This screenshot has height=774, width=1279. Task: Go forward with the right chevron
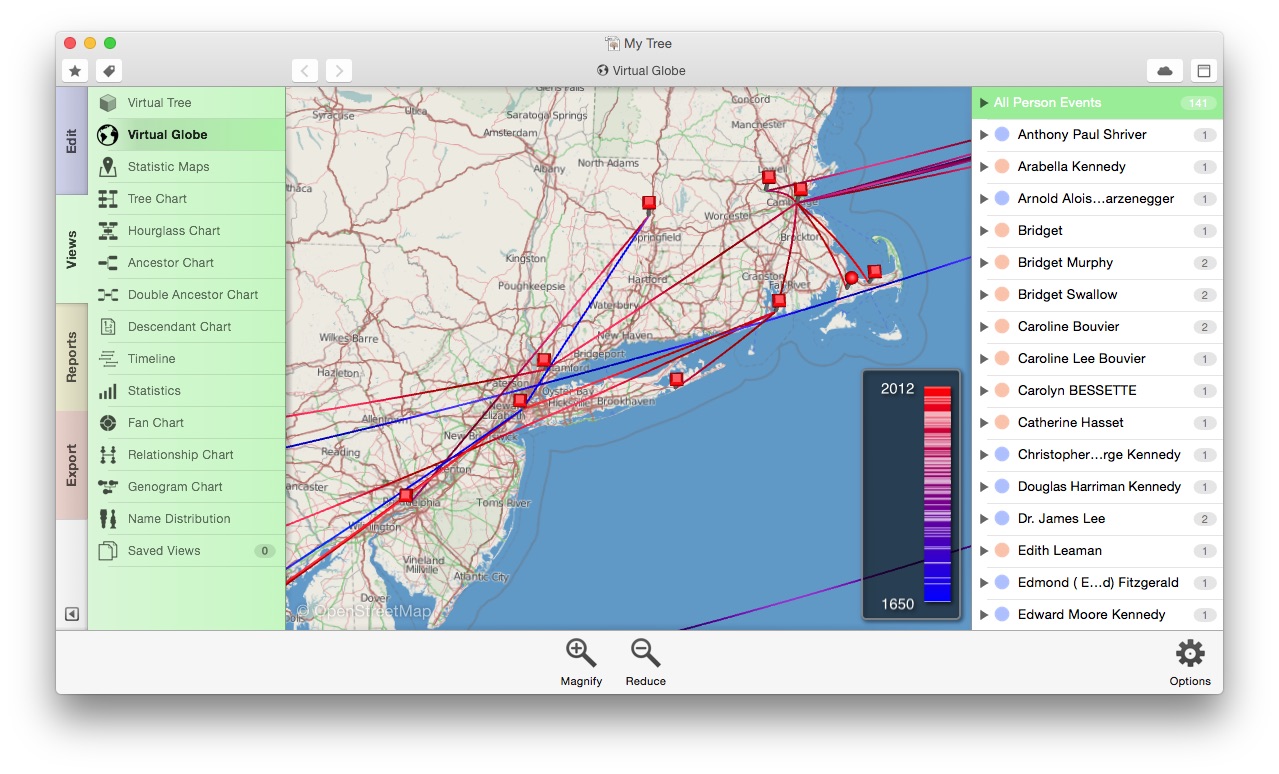click(339, 71)
